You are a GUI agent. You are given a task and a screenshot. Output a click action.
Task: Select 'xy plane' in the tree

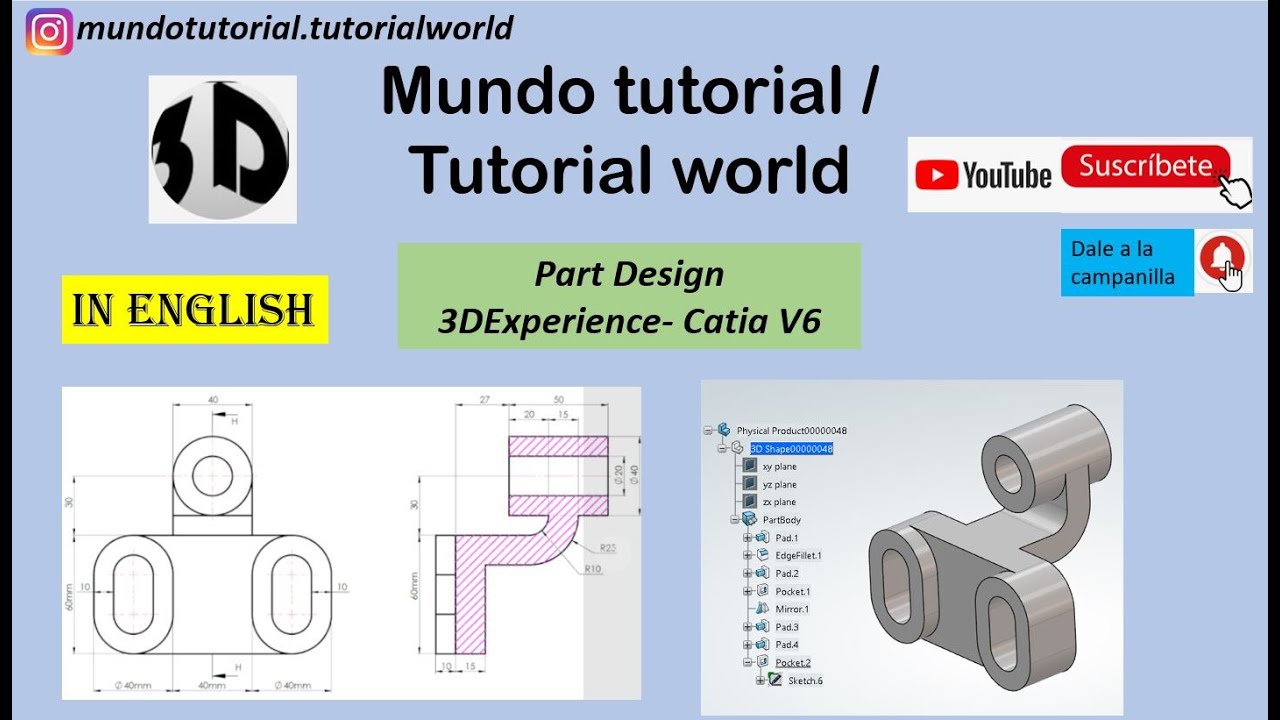(x=780, y=467)
